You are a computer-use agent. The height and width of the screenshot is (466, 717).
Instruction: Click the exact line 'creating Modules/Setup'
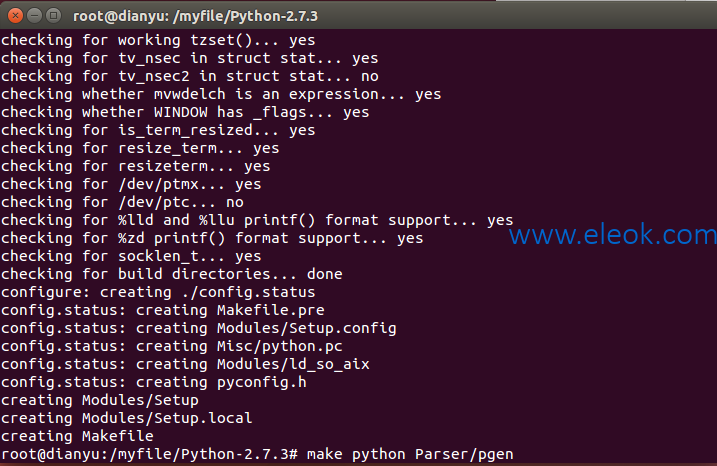(100, 400)
